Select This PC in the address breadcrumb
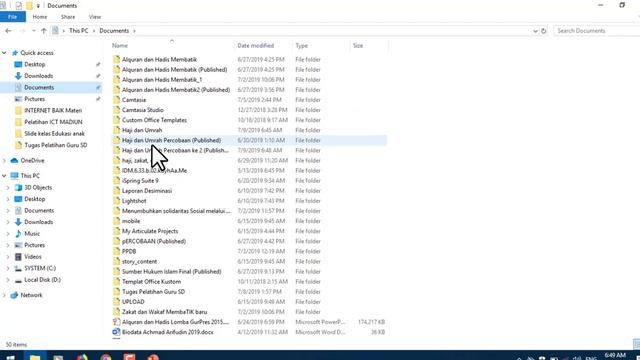This screenshot has width=640, height=360. coord(78,31)
